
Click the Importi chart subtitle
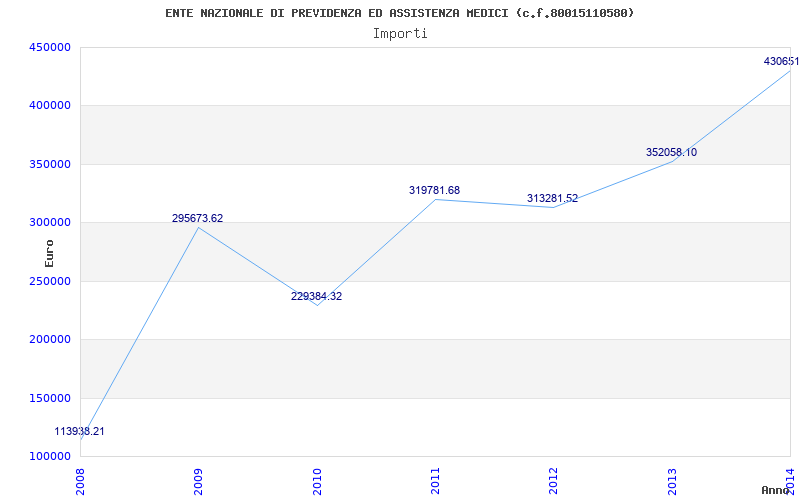click(x=400, y=34)
